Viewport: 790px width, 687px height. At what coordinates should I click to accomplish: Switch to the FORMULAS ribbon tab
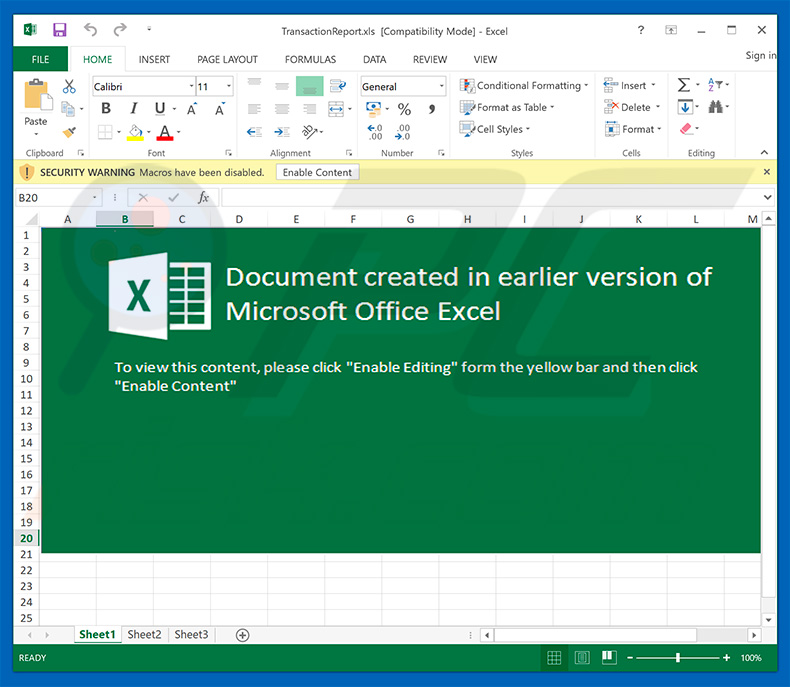[x=310, y=59]
